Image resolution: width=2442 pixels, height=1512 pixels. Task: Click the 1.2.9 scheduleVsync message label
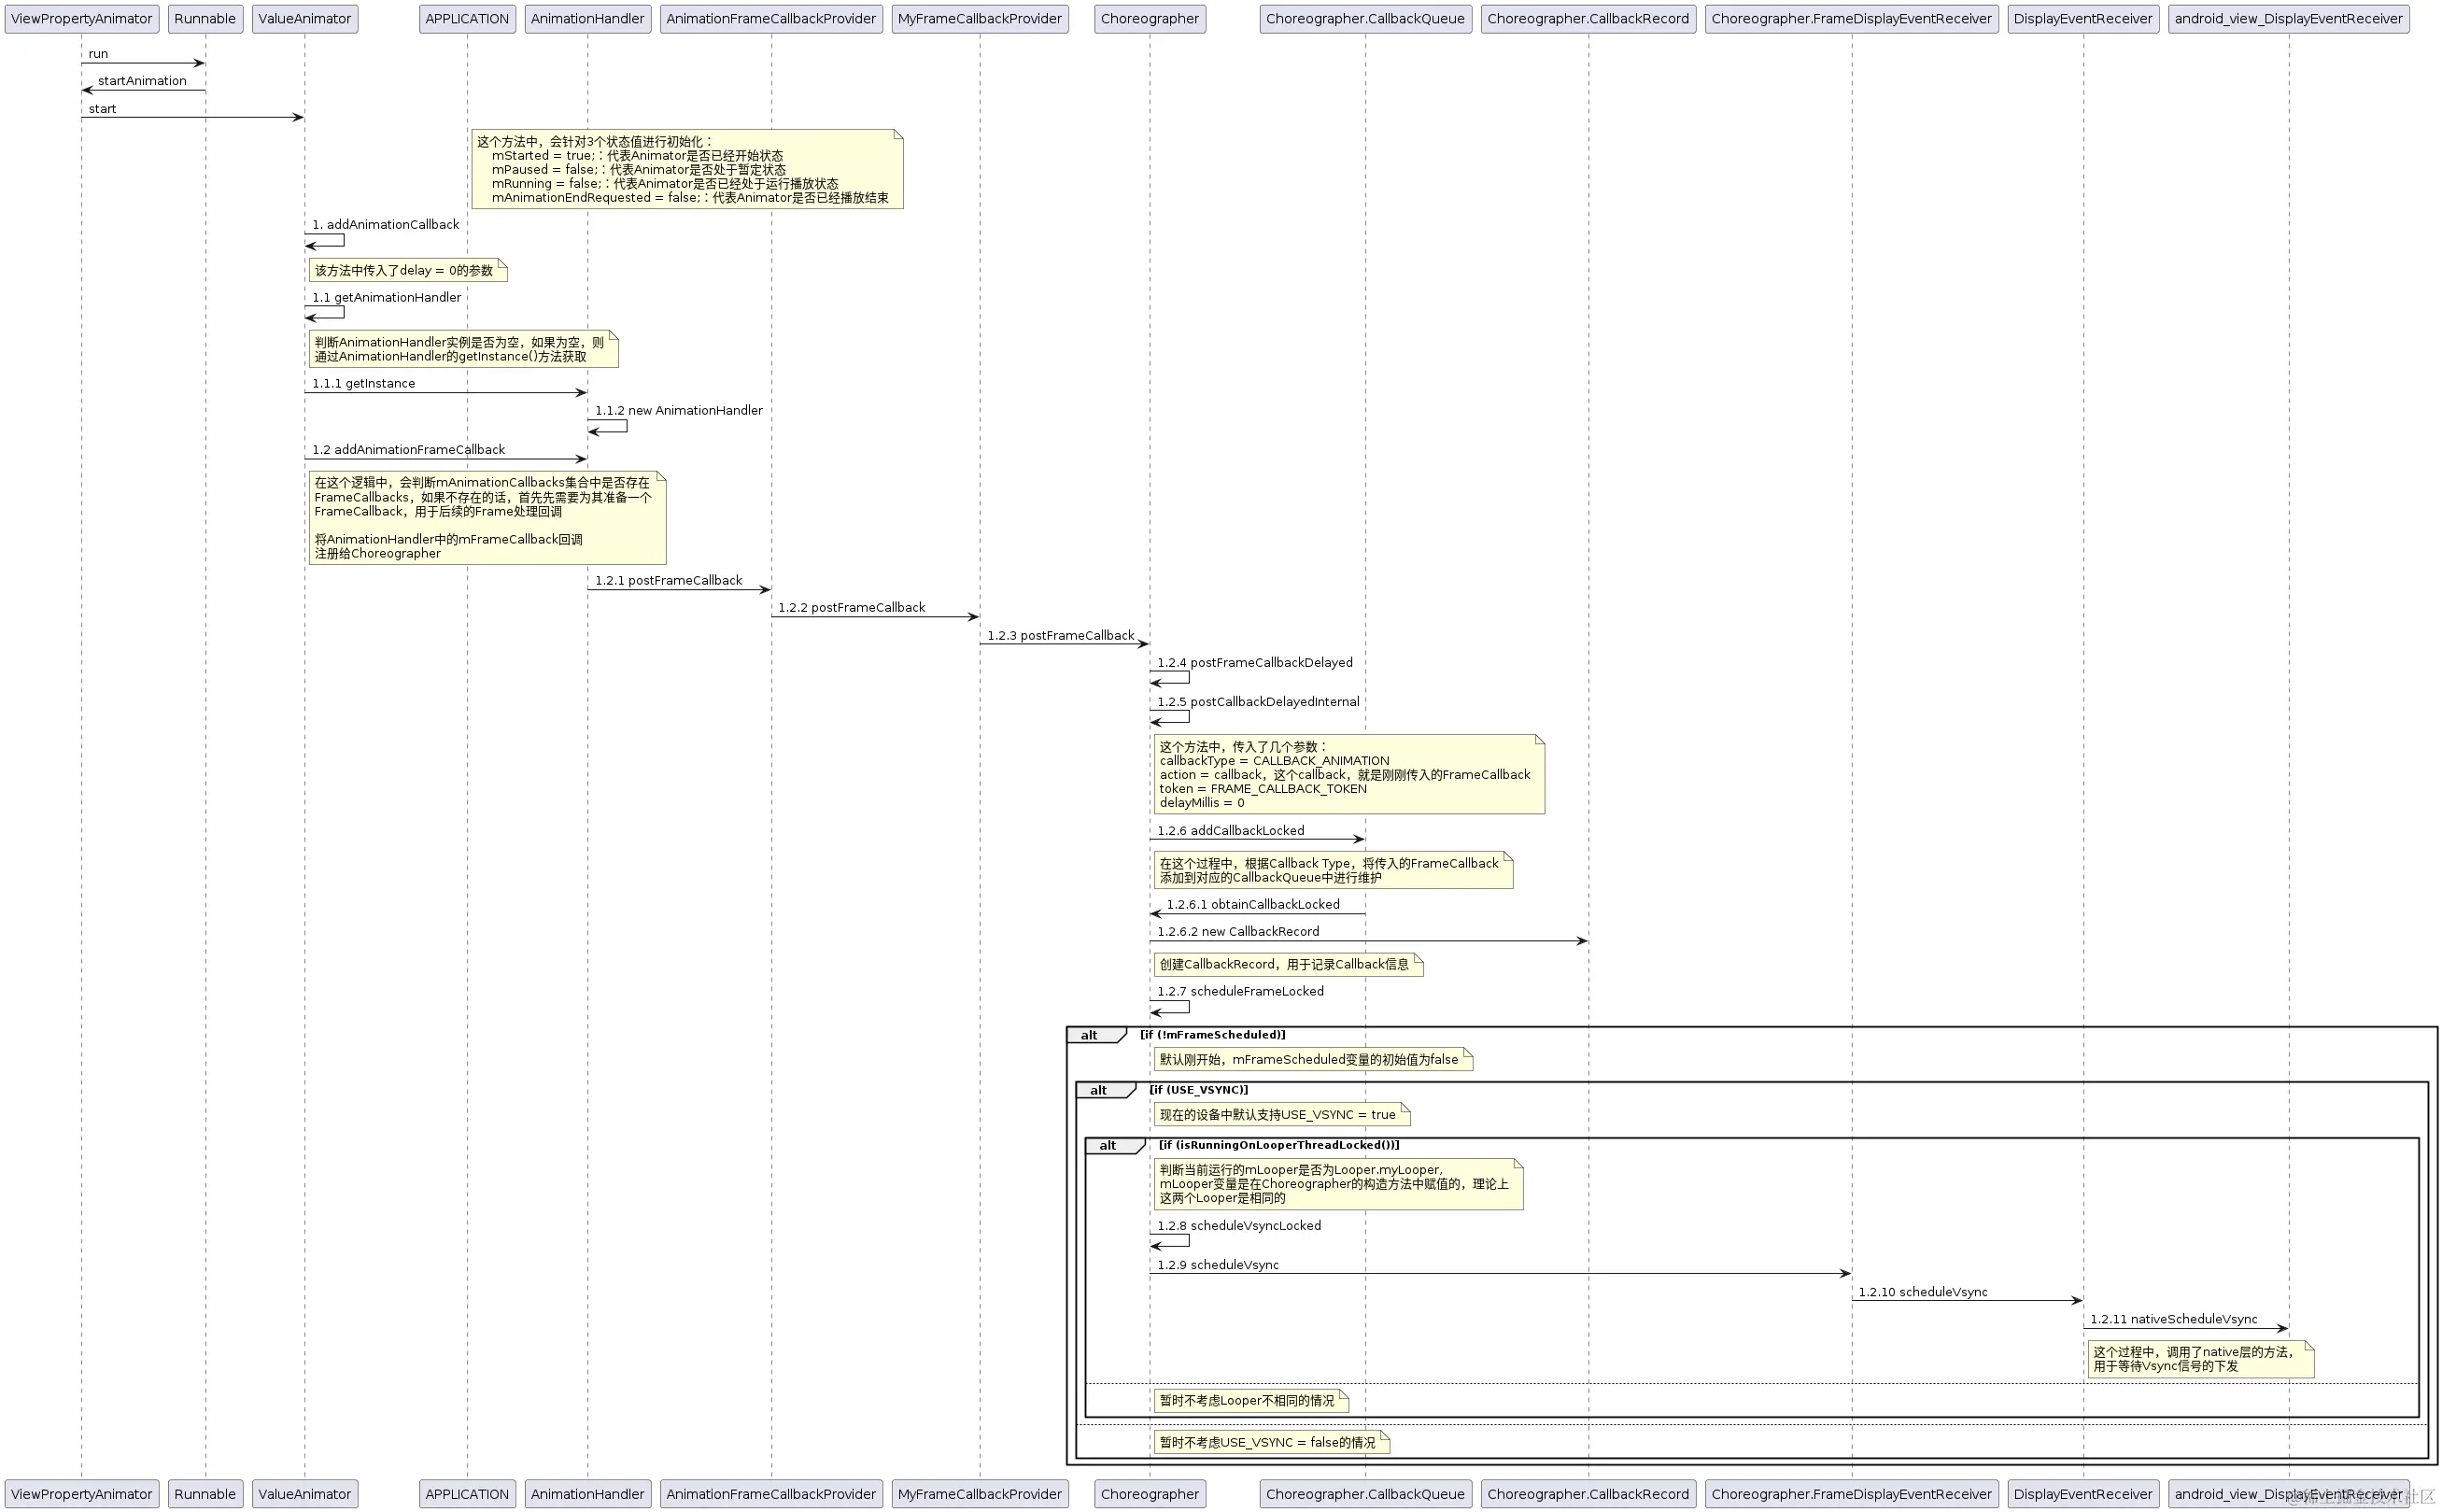pyautogui.click(x=1217, y=1265)
